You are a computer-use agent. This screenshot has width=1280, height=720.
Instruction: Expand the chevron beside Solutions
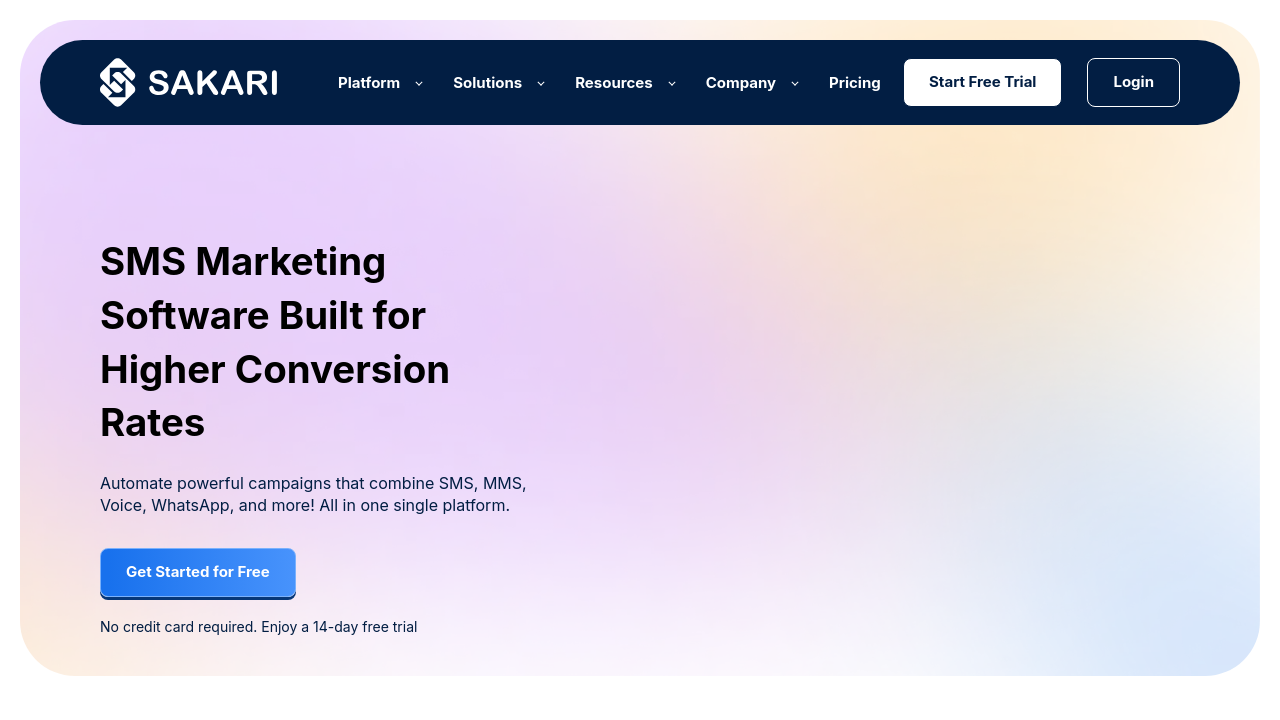(x=541, y=83)
